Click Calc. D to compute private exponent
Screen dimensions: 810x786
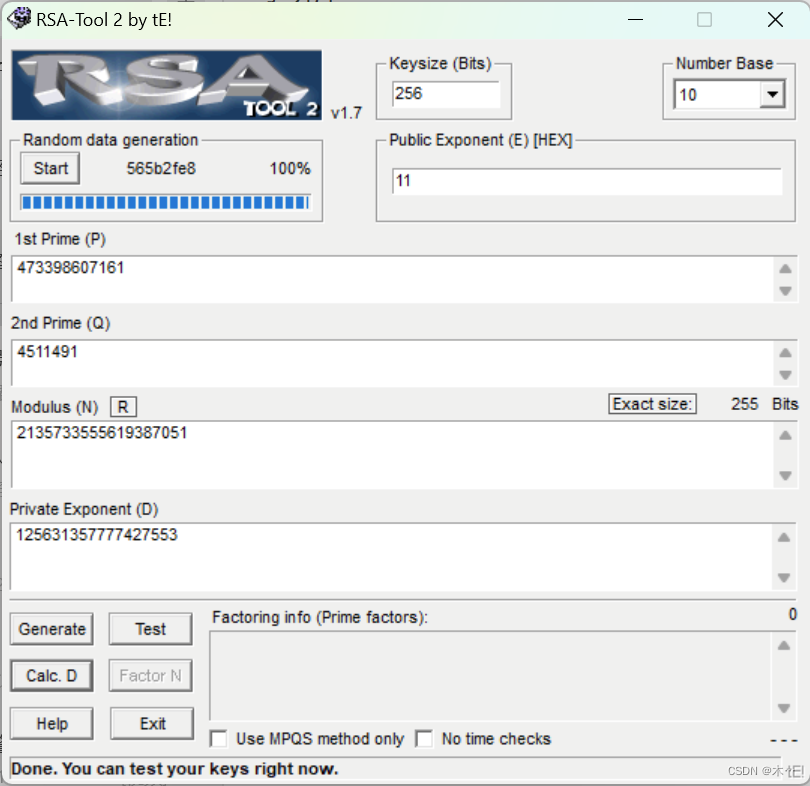[51, 675]
